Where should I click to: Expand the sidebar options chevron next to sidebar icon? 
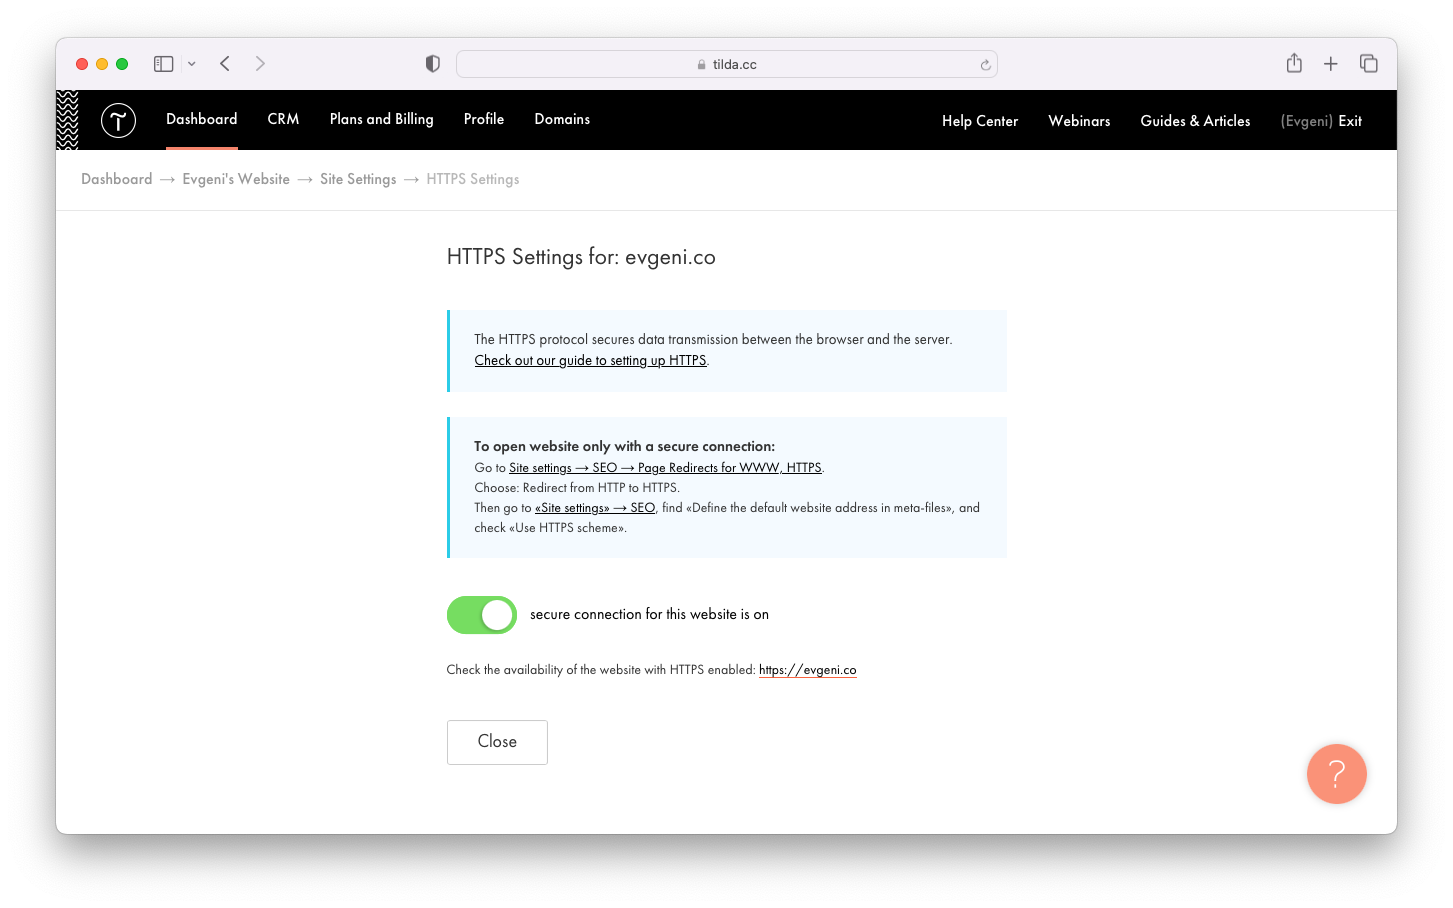point(191,63)
